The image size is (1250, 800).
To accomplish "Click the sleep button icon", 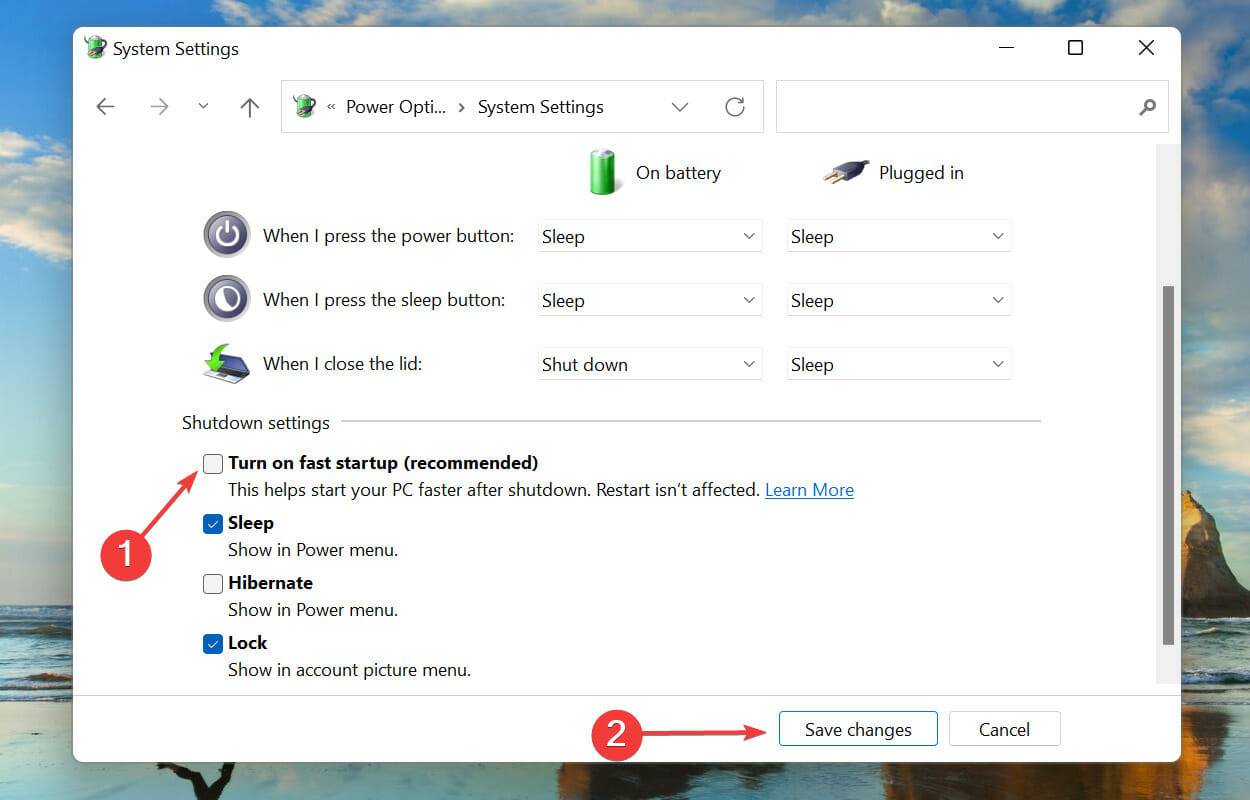I will tap(226, 299).
